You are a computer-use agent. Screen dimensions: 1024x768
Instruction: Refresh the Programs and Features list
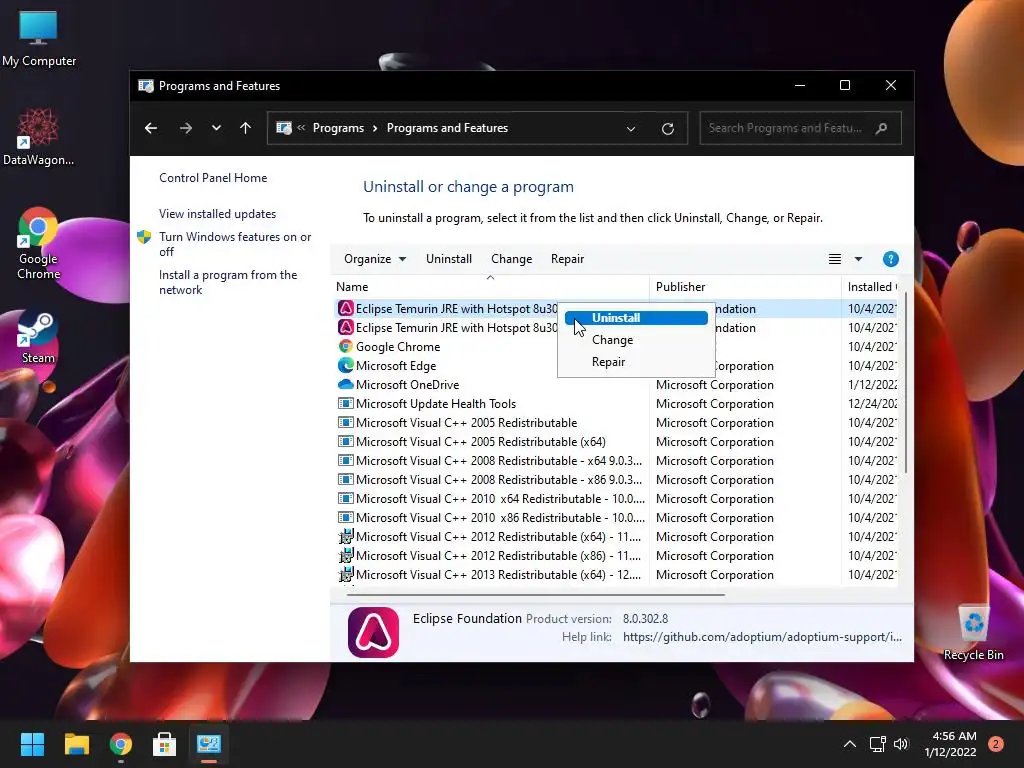point(667,129)
